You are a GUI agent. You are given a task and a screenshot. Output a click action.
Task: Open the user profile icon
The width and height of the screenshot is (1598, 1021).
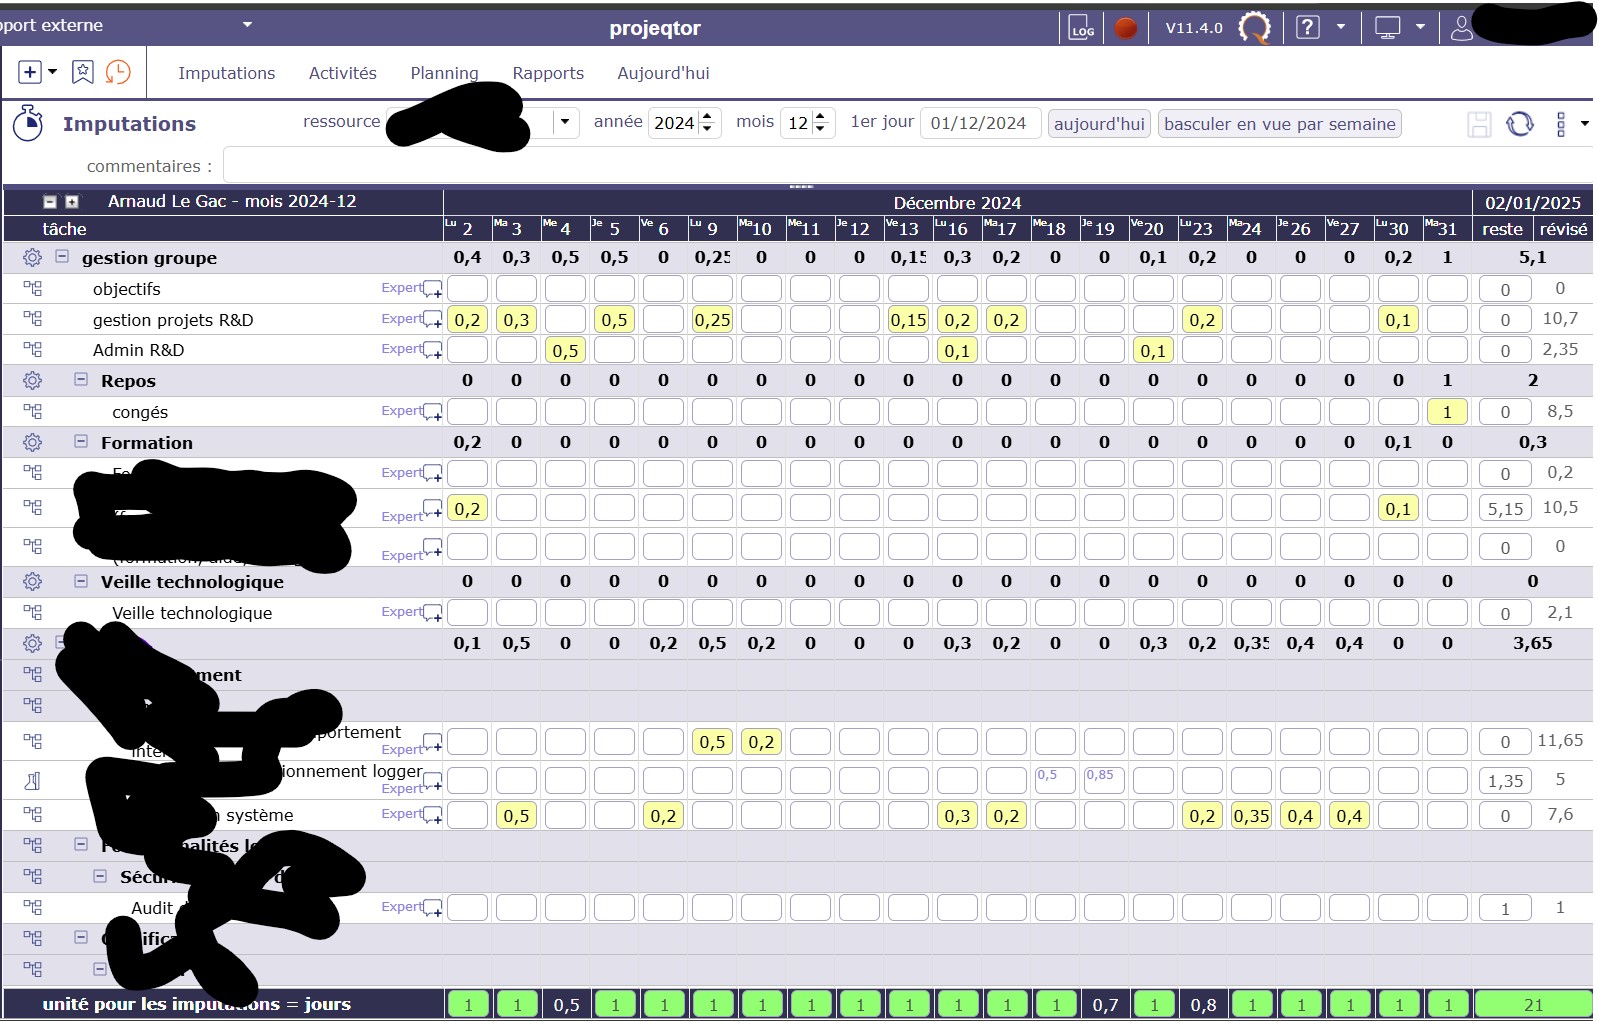click(1461, 28)
